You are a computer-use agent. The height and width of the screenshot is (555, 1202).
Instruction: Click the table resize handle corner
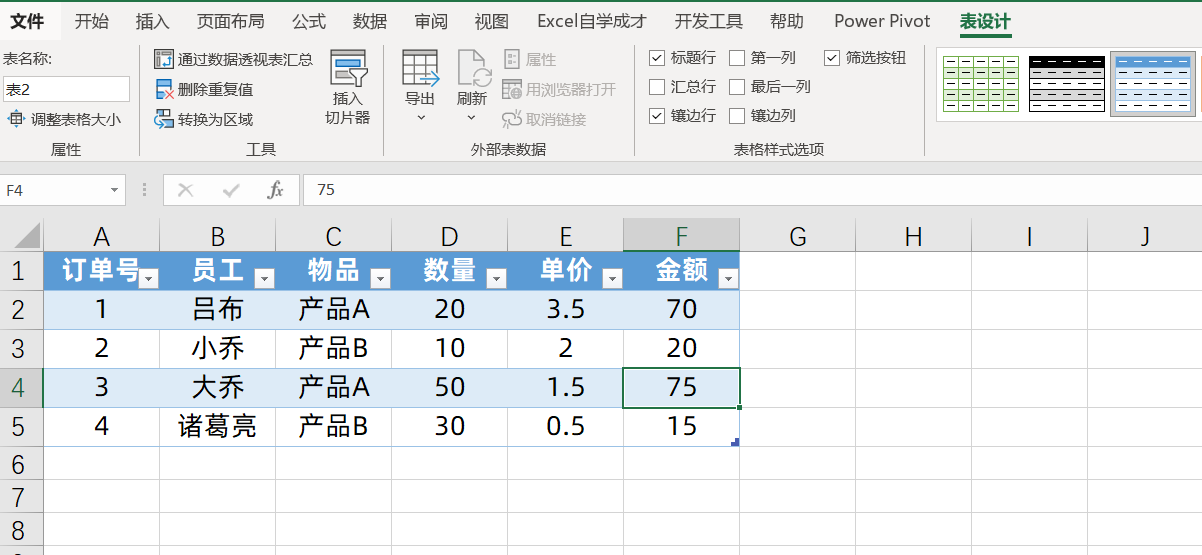(735, 442)
